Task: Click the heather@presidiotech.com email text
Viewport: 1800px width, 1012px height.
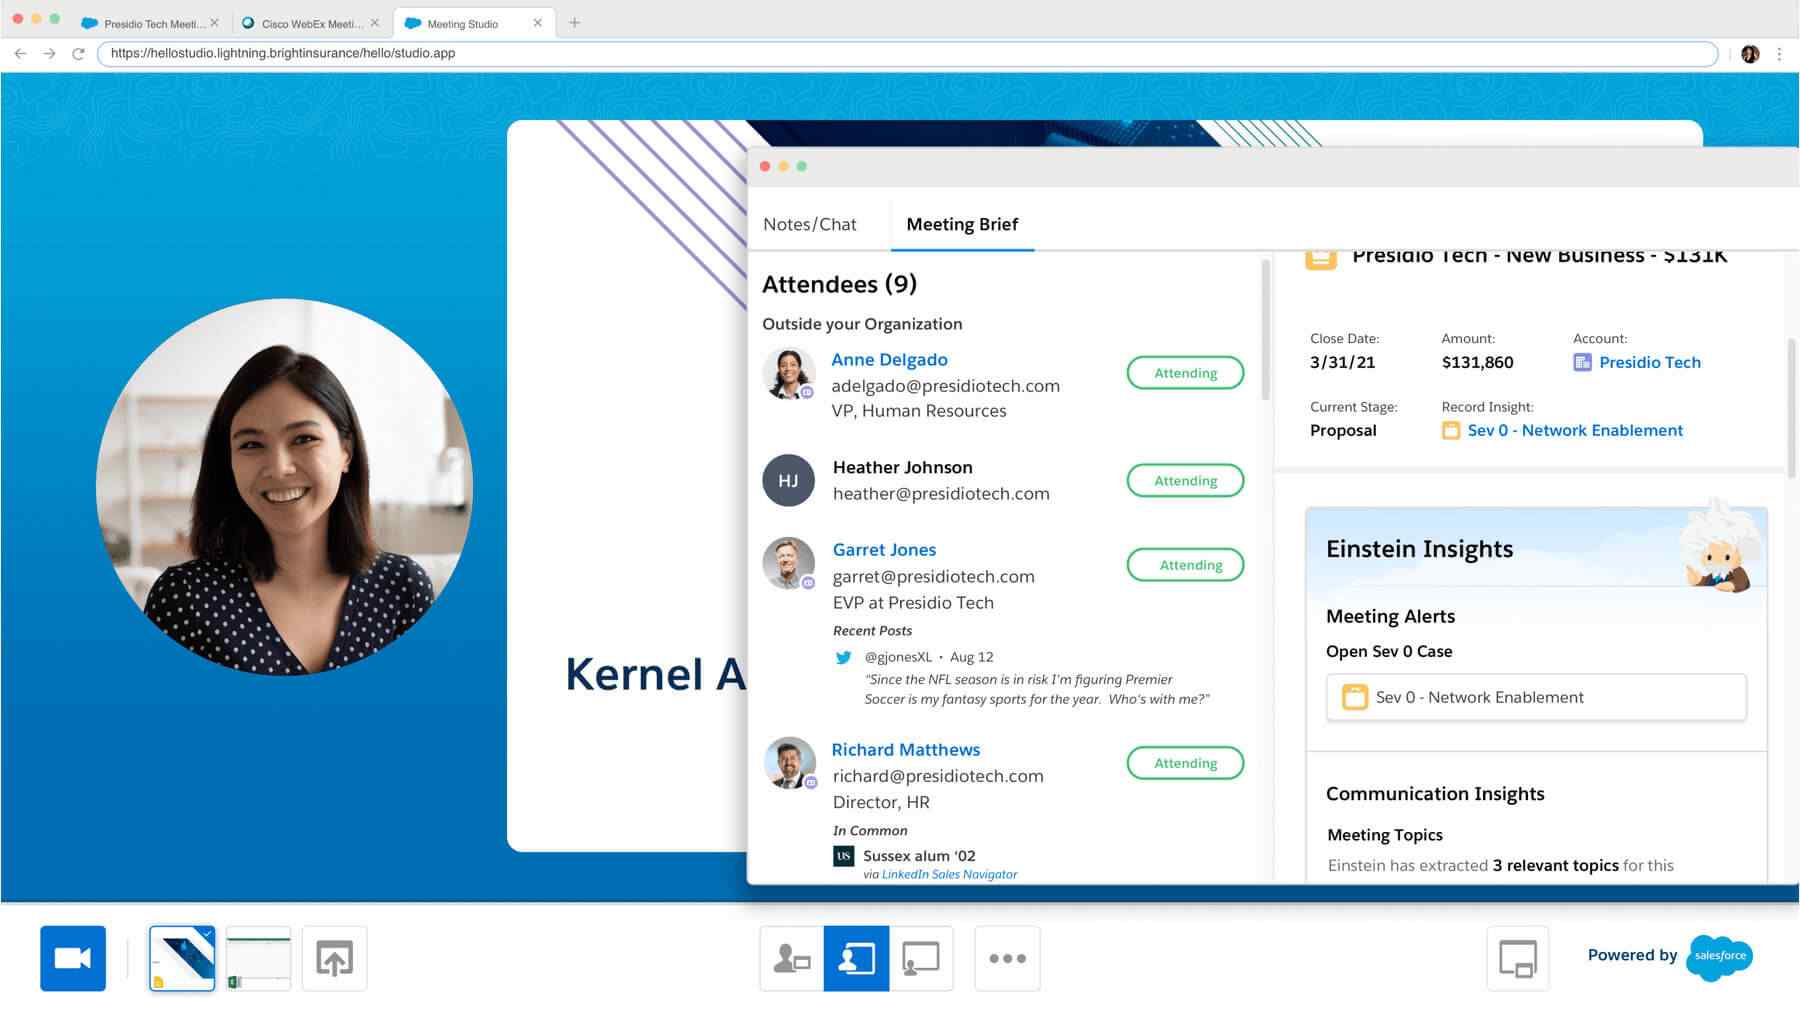Action: point(941,493)
